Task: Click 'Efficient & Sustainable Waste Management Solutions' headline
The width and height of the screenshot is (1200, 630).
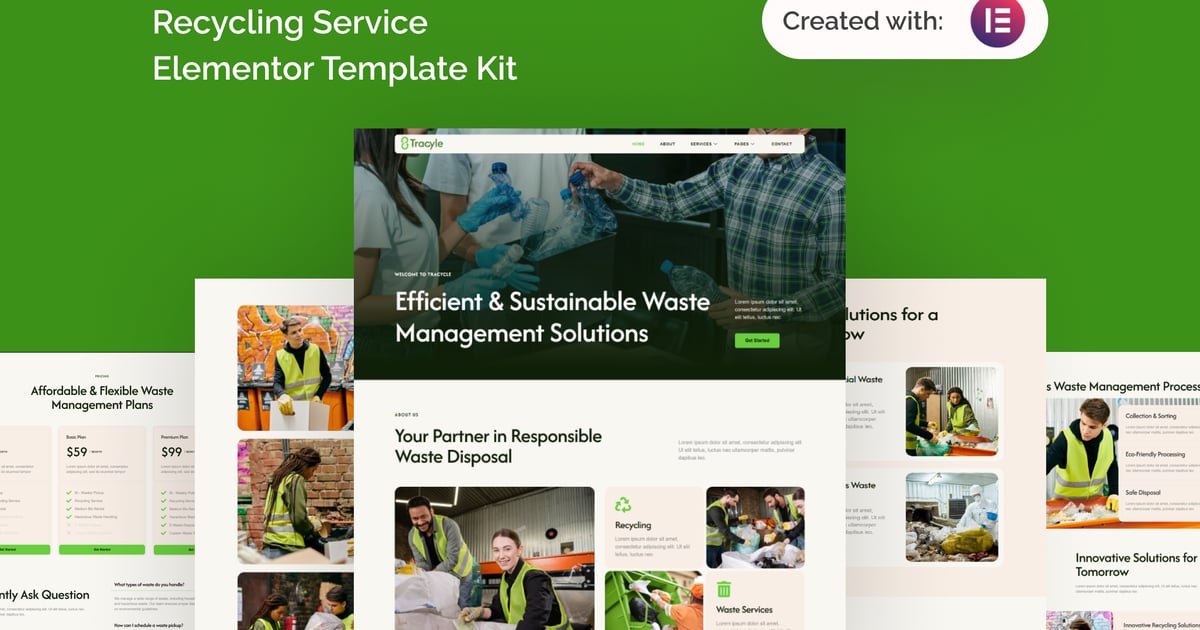Action: point(552,317)
